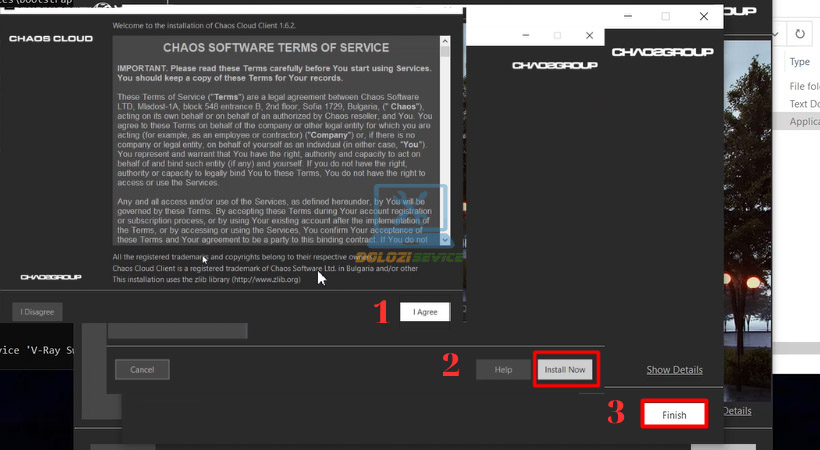
Task: Click the Terms scrollbar down arrow
Action: 447,239
